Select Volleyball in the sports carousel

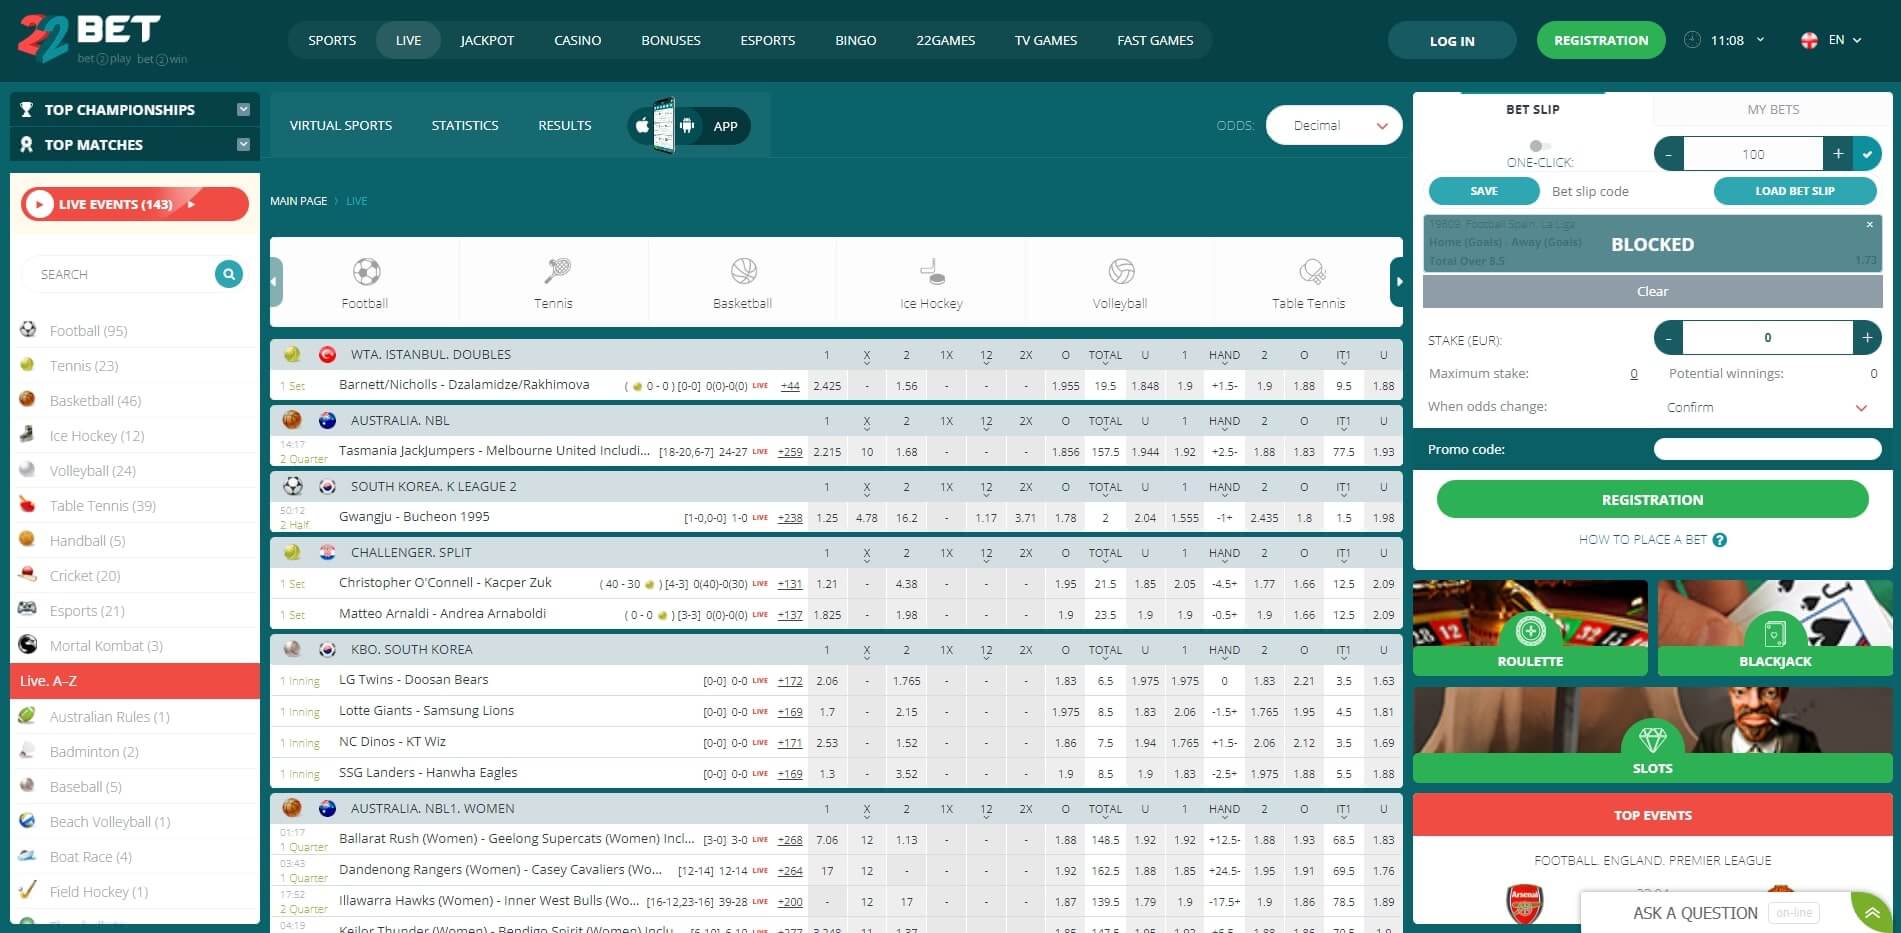[x=1118, y=283]
